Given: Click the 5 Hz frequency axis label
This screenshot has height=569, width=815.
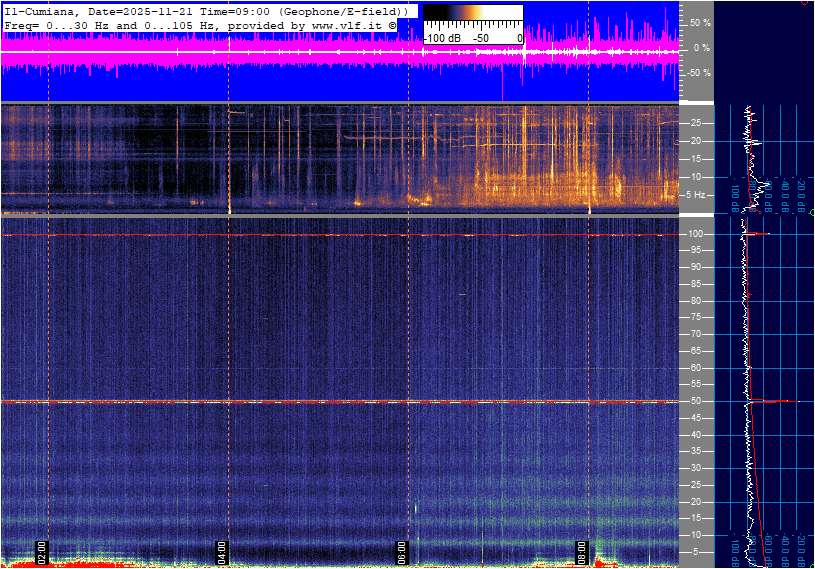Looking at the screenshot, I should (x=698, y=195).
